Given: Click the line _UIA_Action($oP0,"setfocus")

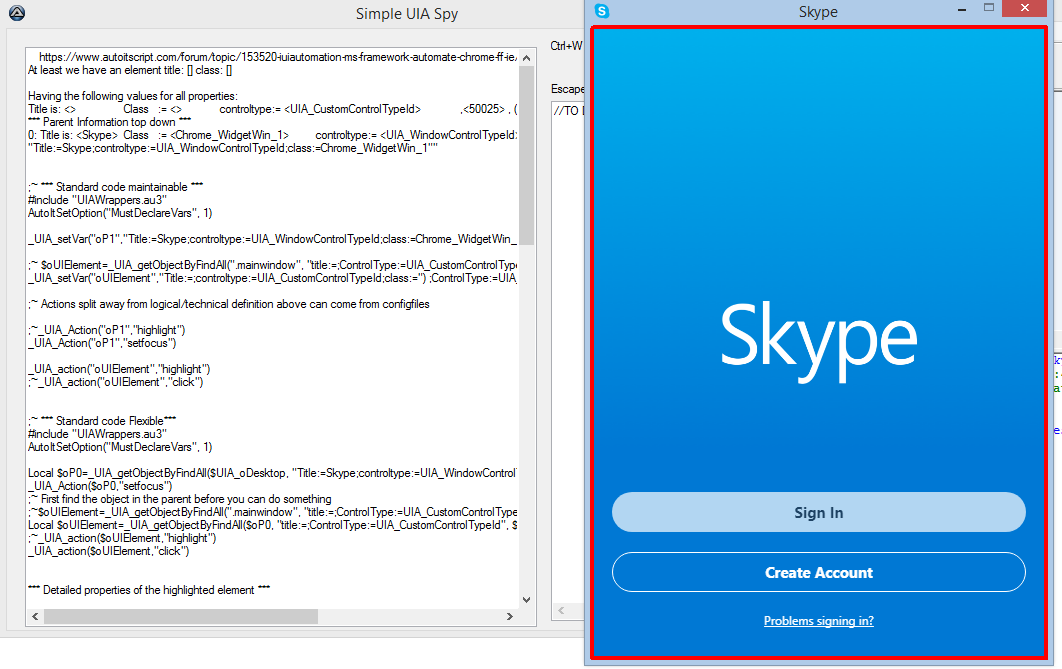Looking at the screenshot, I should (100, 486).
